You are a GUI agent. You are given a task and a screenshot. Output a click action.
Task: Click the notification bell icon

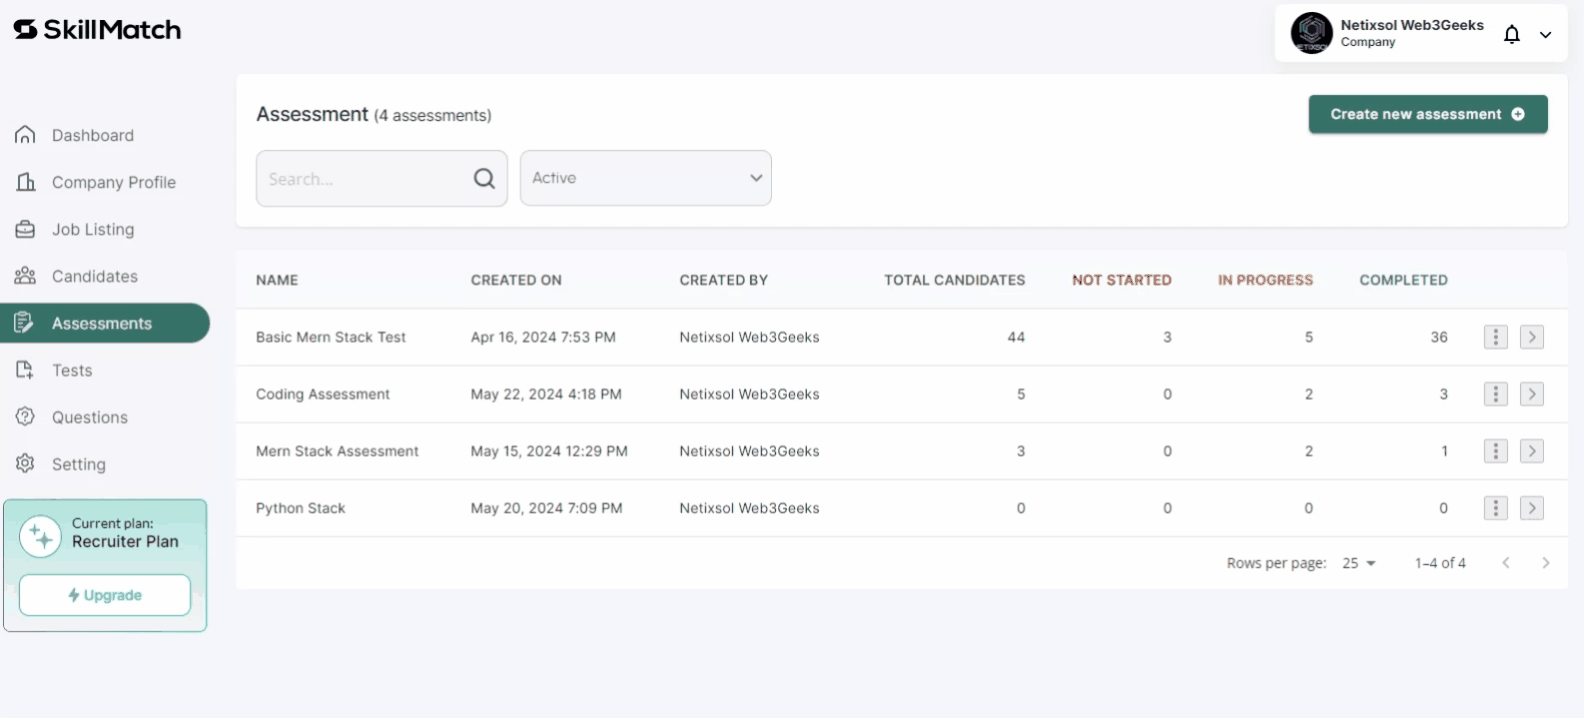click(x=1512, y=34)
